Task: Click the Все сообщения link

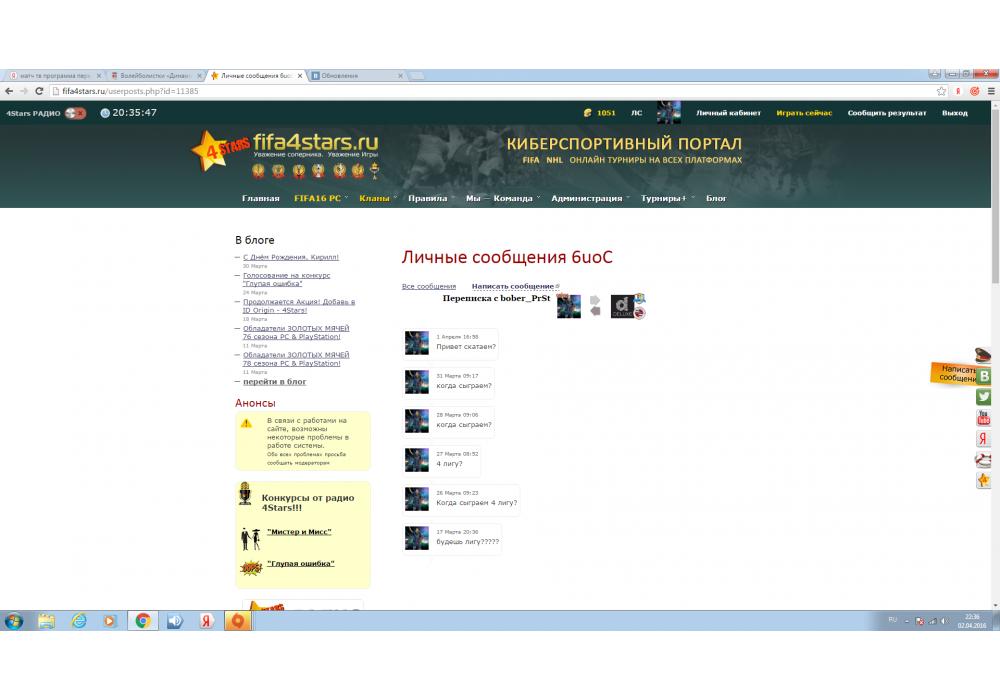Action: click(x=428, y=287)
